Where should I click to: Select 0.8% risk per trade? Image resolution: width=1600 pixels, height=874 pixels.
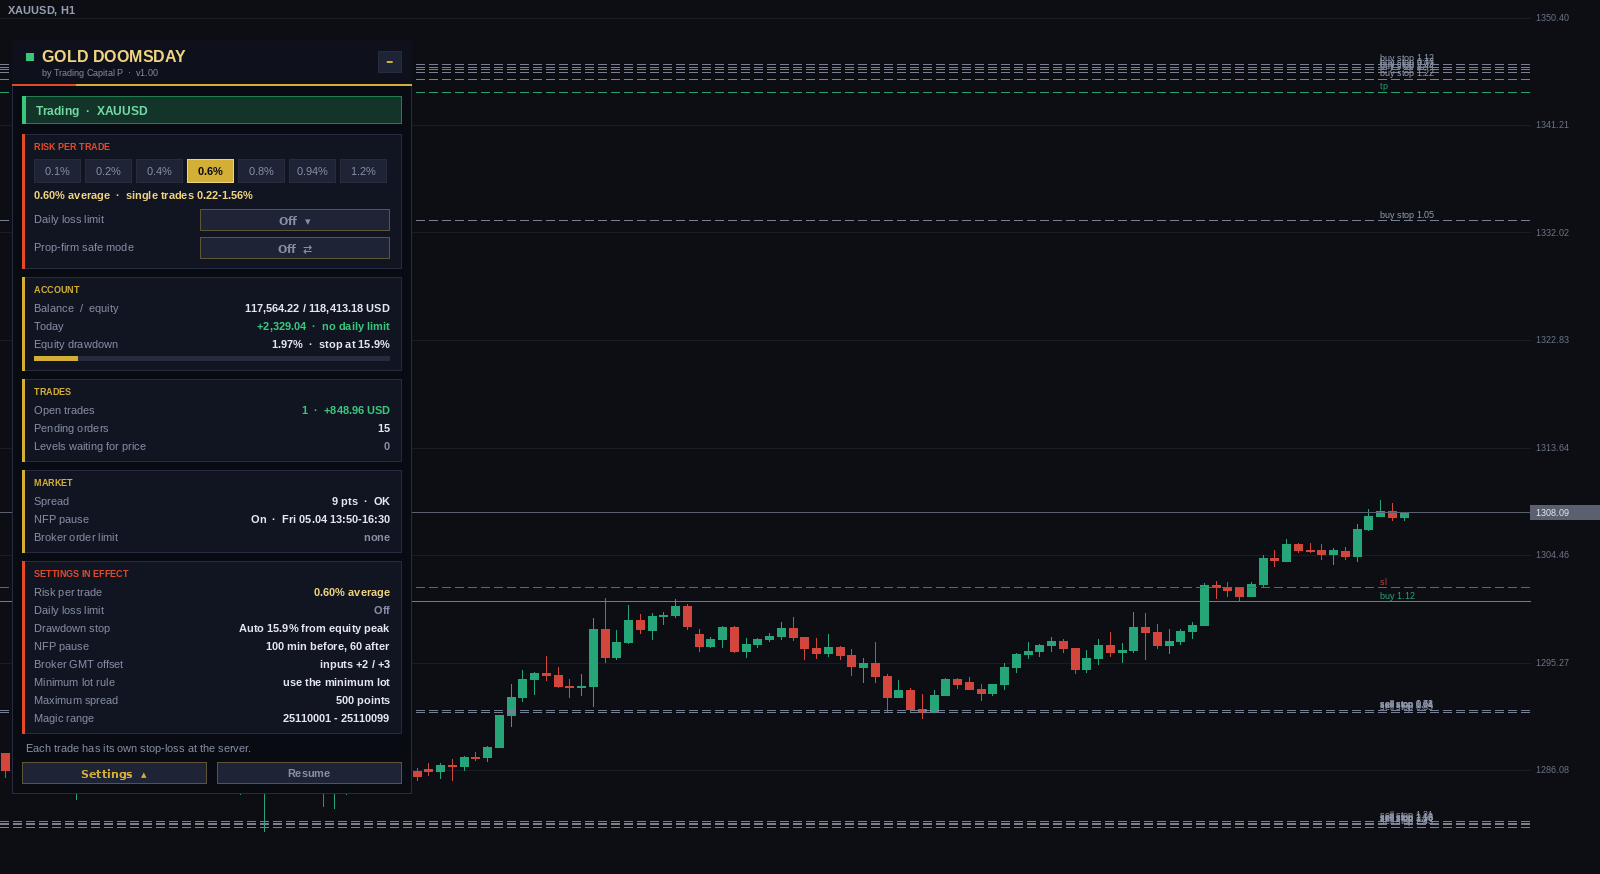261,171
